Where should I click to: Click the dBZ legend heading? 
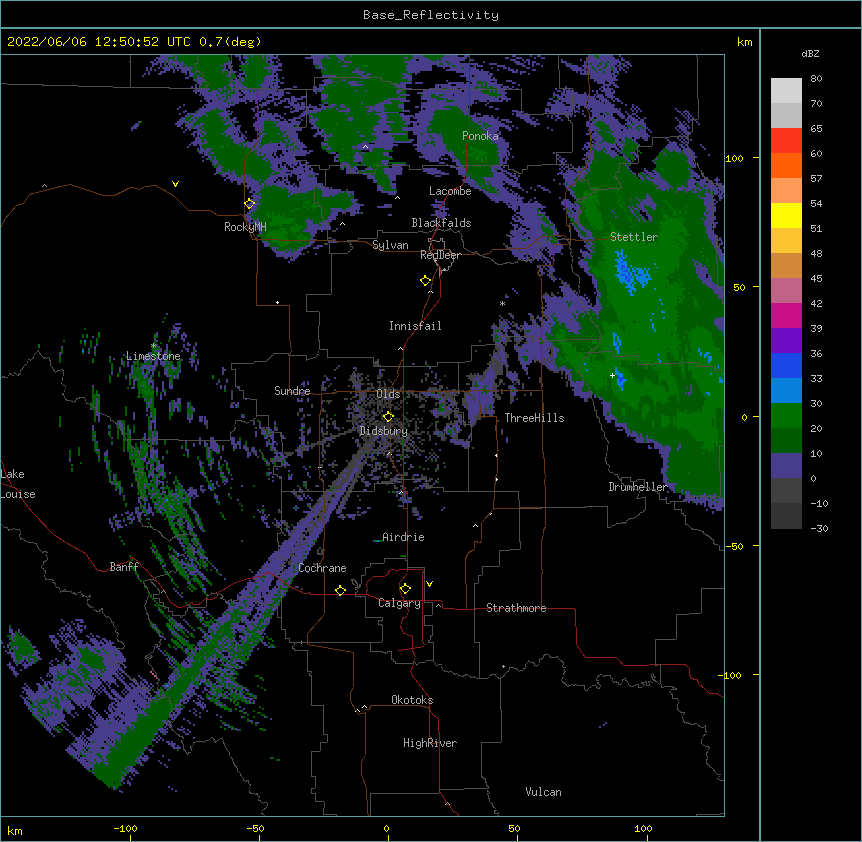pyautogui.click(x=810, y=53)
